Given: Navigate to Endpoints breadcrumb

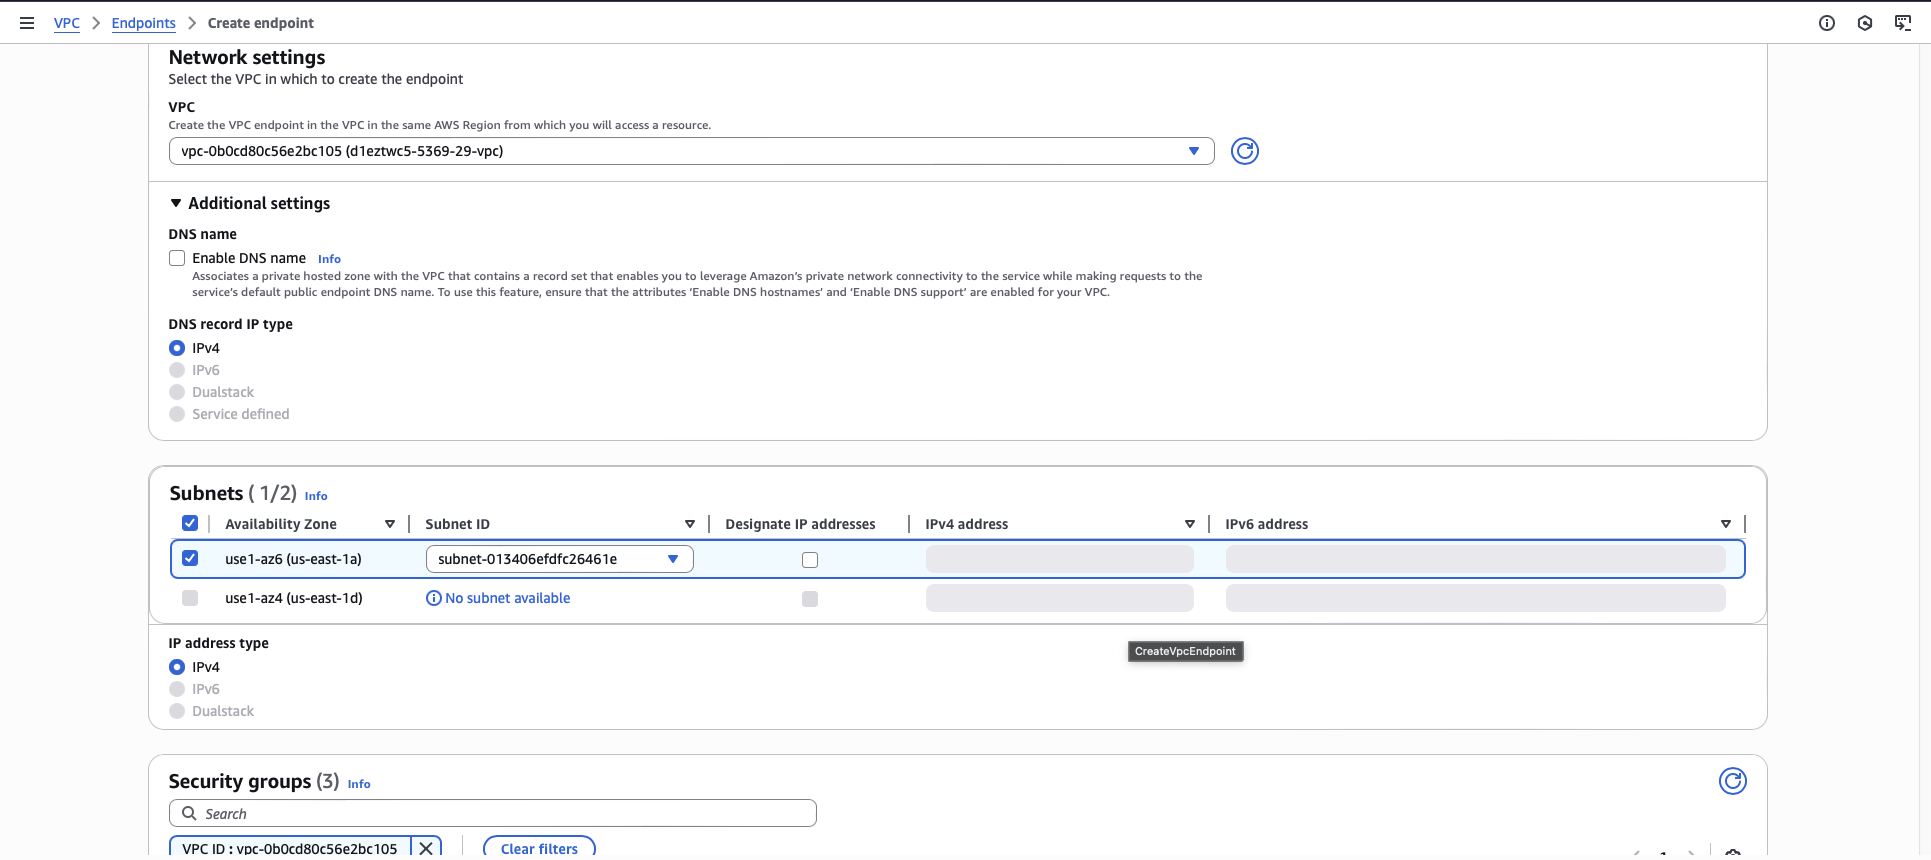Looking at the screenshot, I should pyautogui.click(x=143, y=23).
